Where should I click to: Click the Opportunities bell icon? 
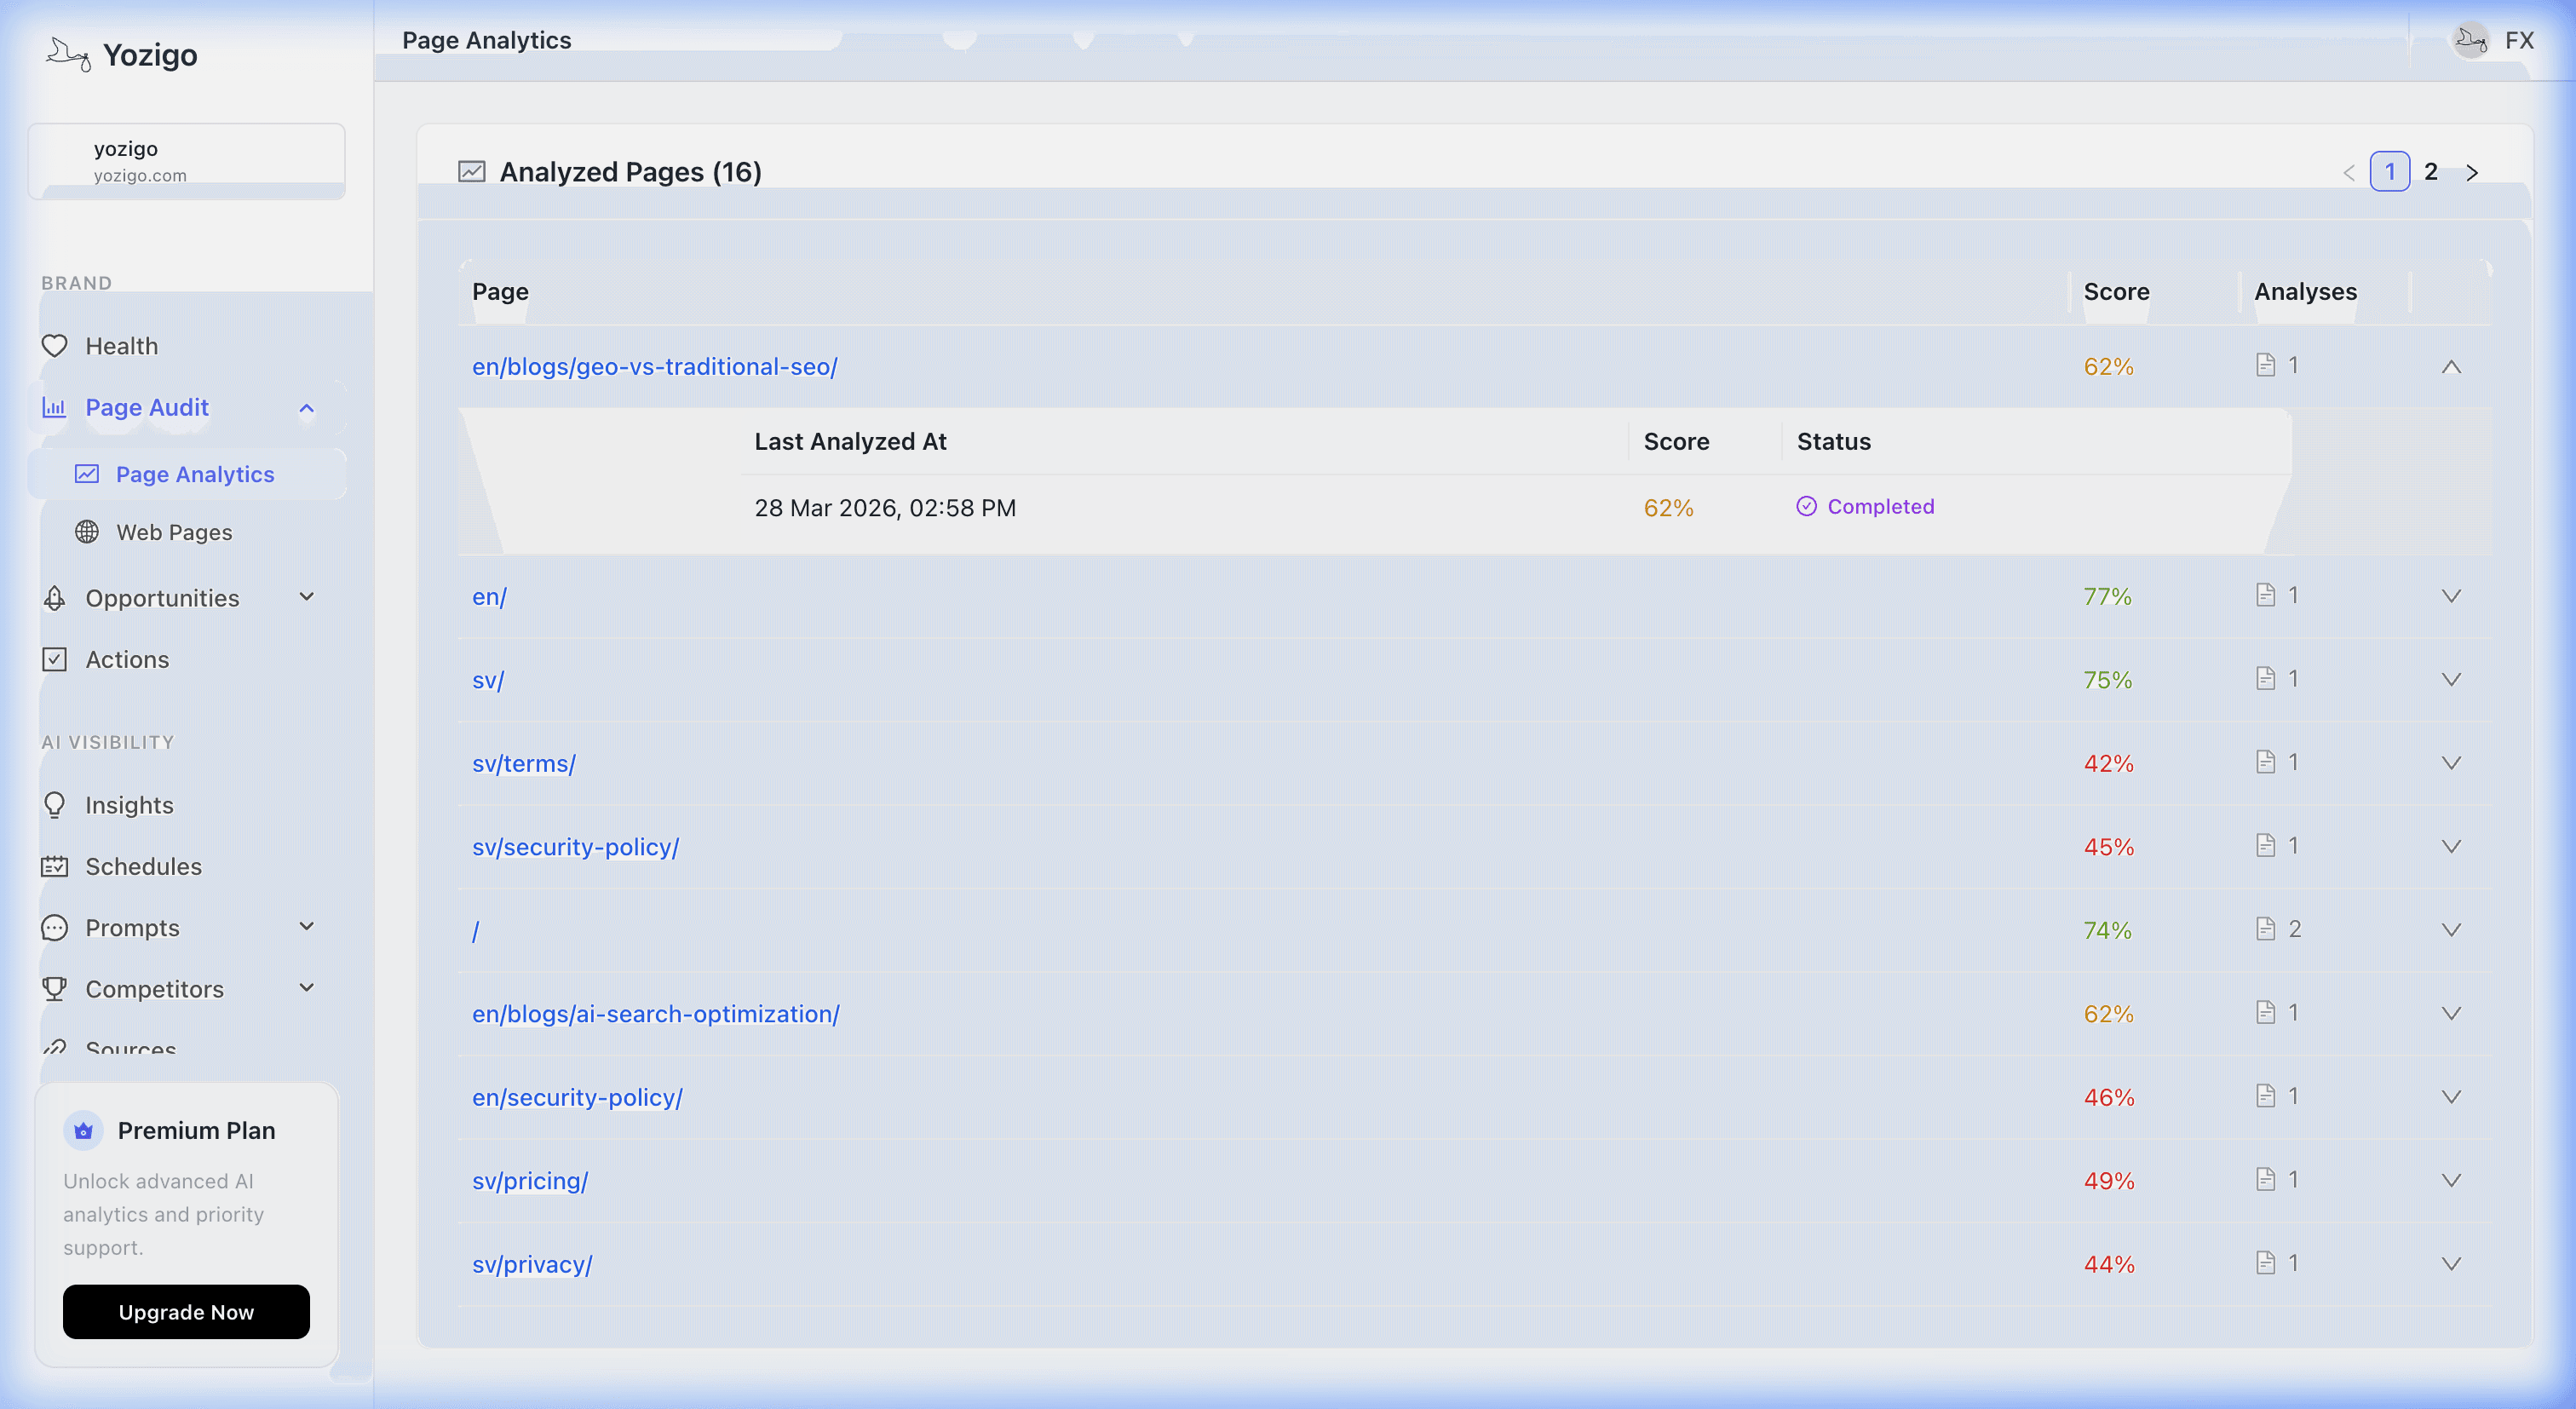pos(55,598)
